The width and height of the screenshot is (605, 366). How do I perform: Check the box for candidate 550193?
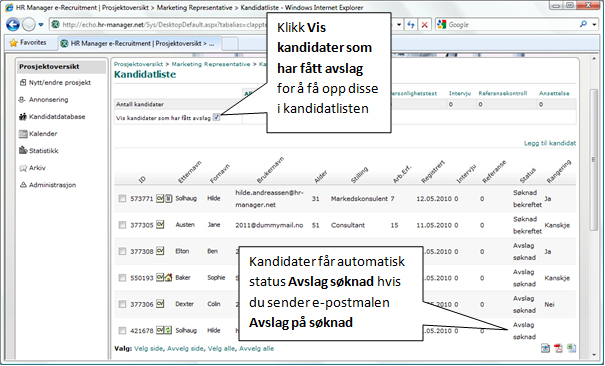pyautogui.click(x=122, y=277)
